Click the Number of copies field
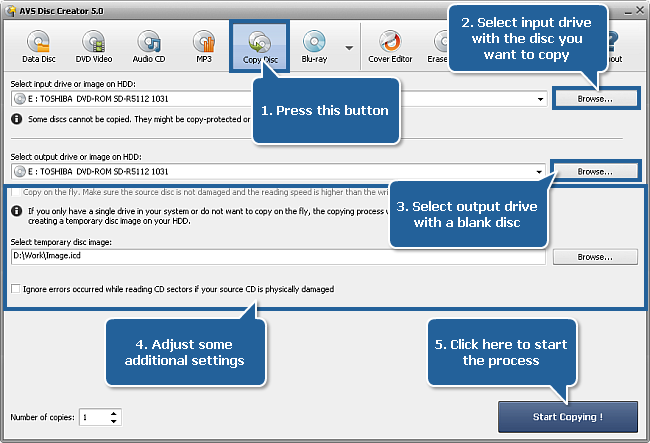 point(95,417)
